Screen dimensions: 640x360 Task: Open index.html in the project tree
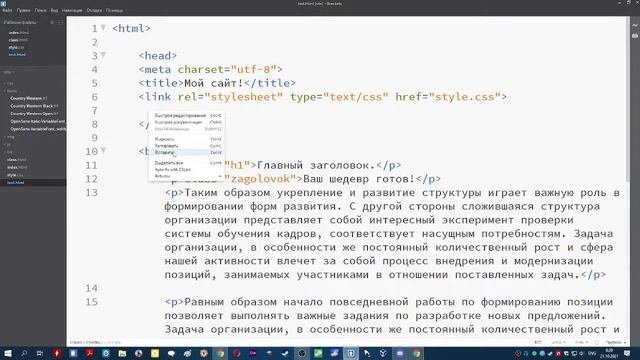click(x=17, y=167)
